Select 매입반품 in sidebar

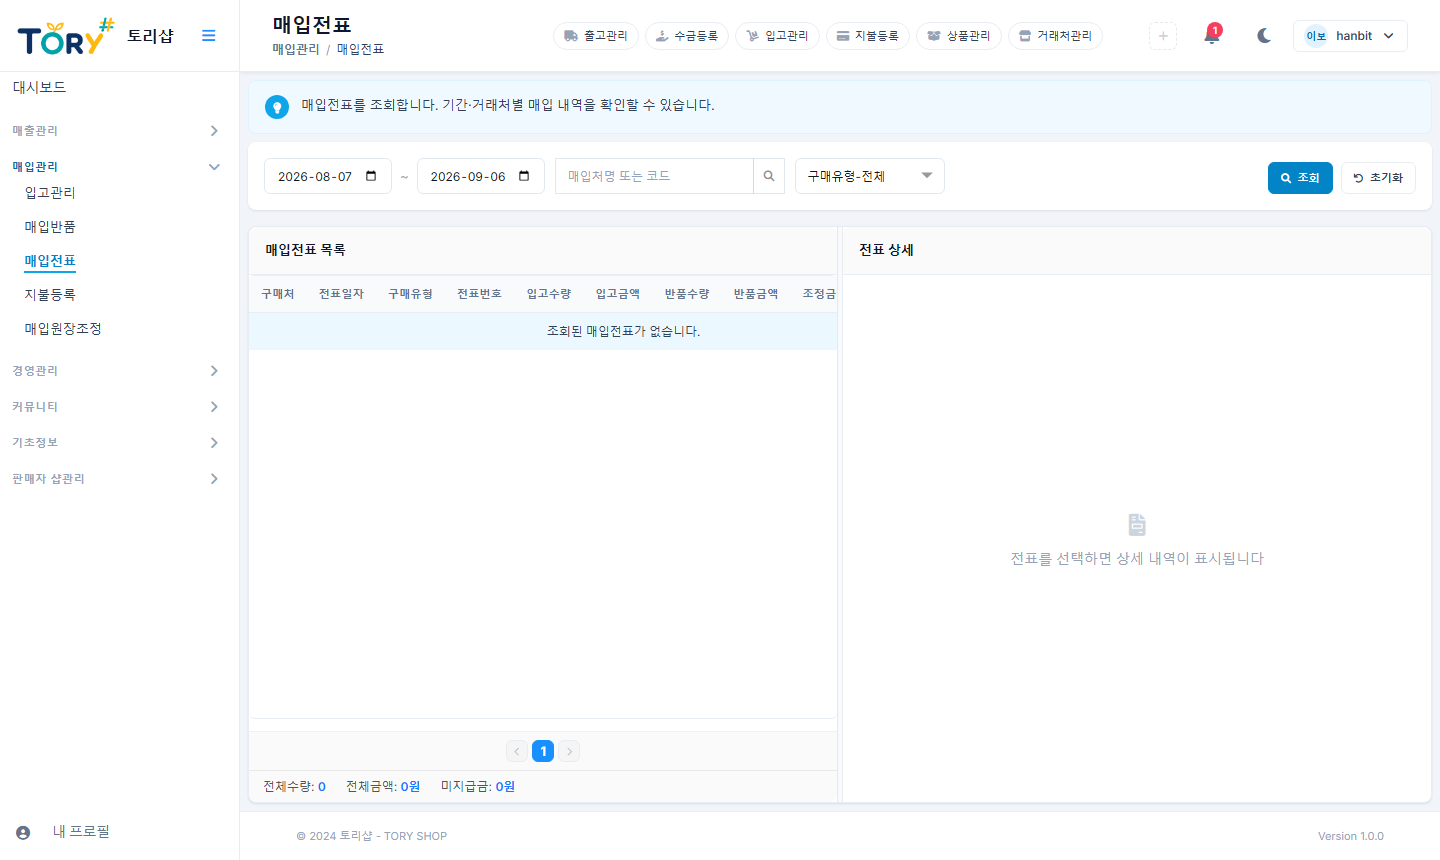pos(50,227)
